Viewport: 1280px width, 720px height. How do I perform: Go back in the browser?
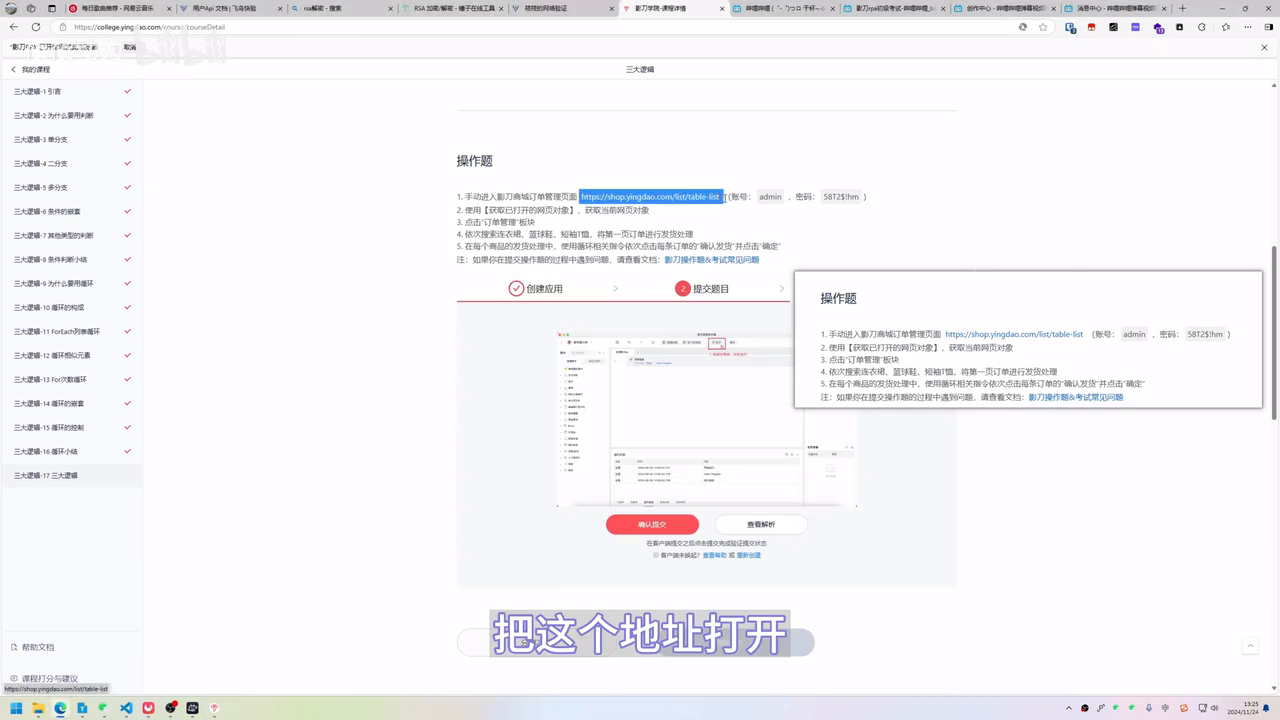(x=14, y=27)
